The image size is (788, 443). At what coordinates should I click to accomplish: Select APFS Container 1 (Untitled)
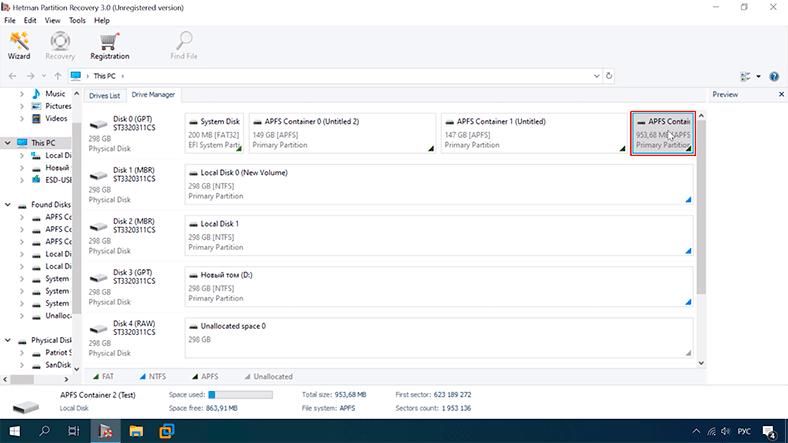pos(534,133)
